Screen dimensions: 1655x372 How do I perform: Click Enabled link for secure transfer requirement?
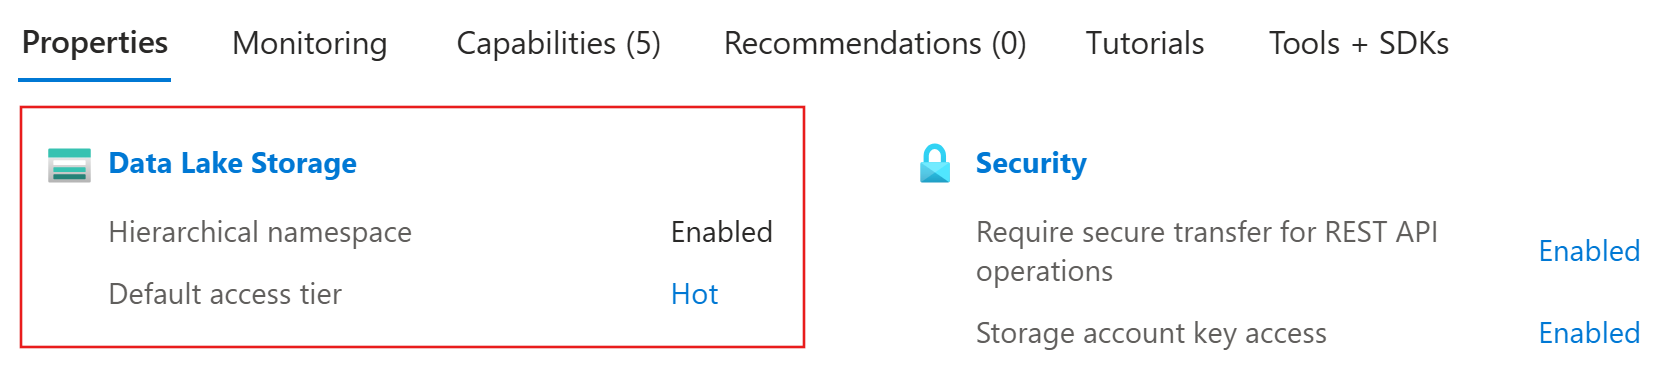[1589, 251]
